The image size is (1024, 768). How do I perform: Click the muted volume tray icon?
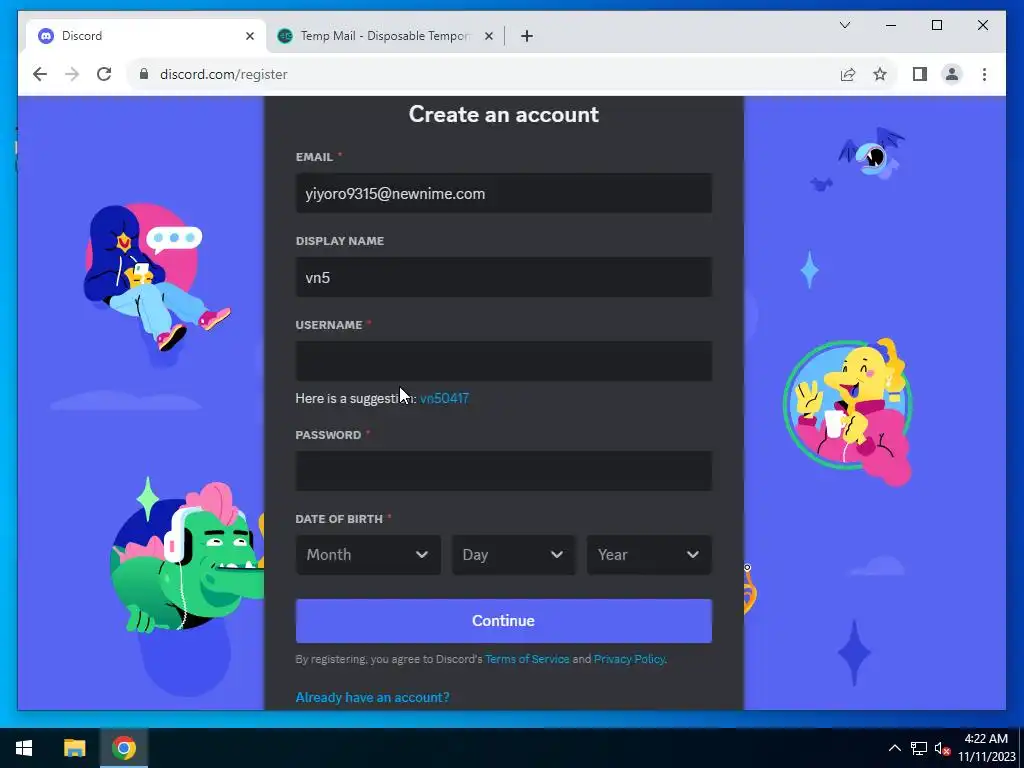pos(942,748)
